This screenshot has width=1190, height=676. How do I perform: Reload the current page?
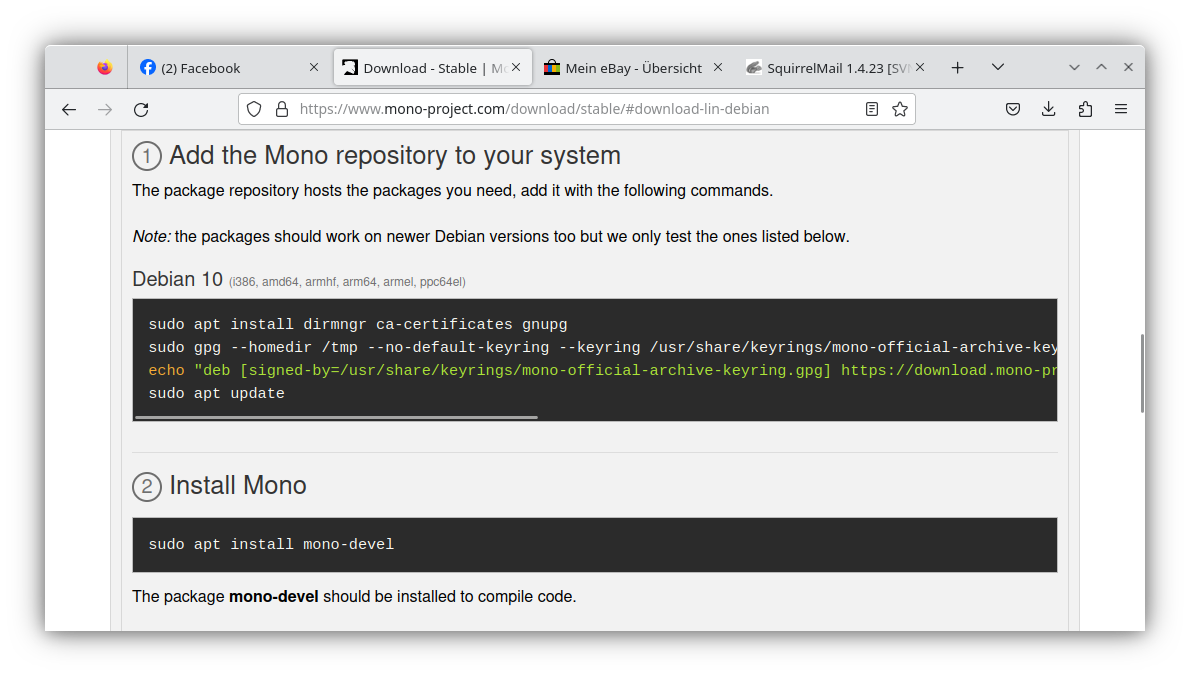(x=141, y=109)
